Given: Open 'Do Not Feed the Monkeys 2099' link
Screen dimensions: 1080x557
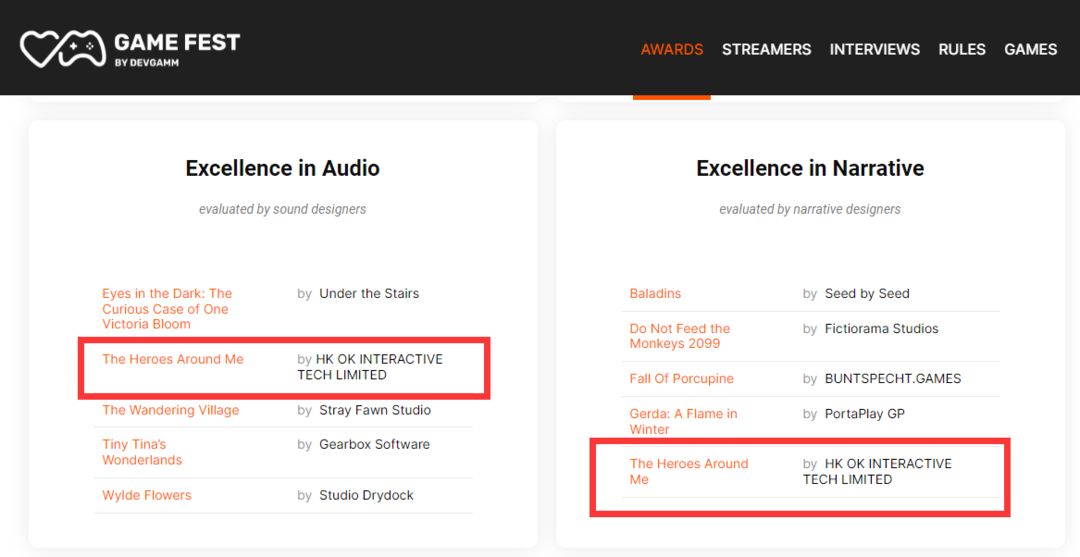Looking at the screenshot, I should 679,336.
